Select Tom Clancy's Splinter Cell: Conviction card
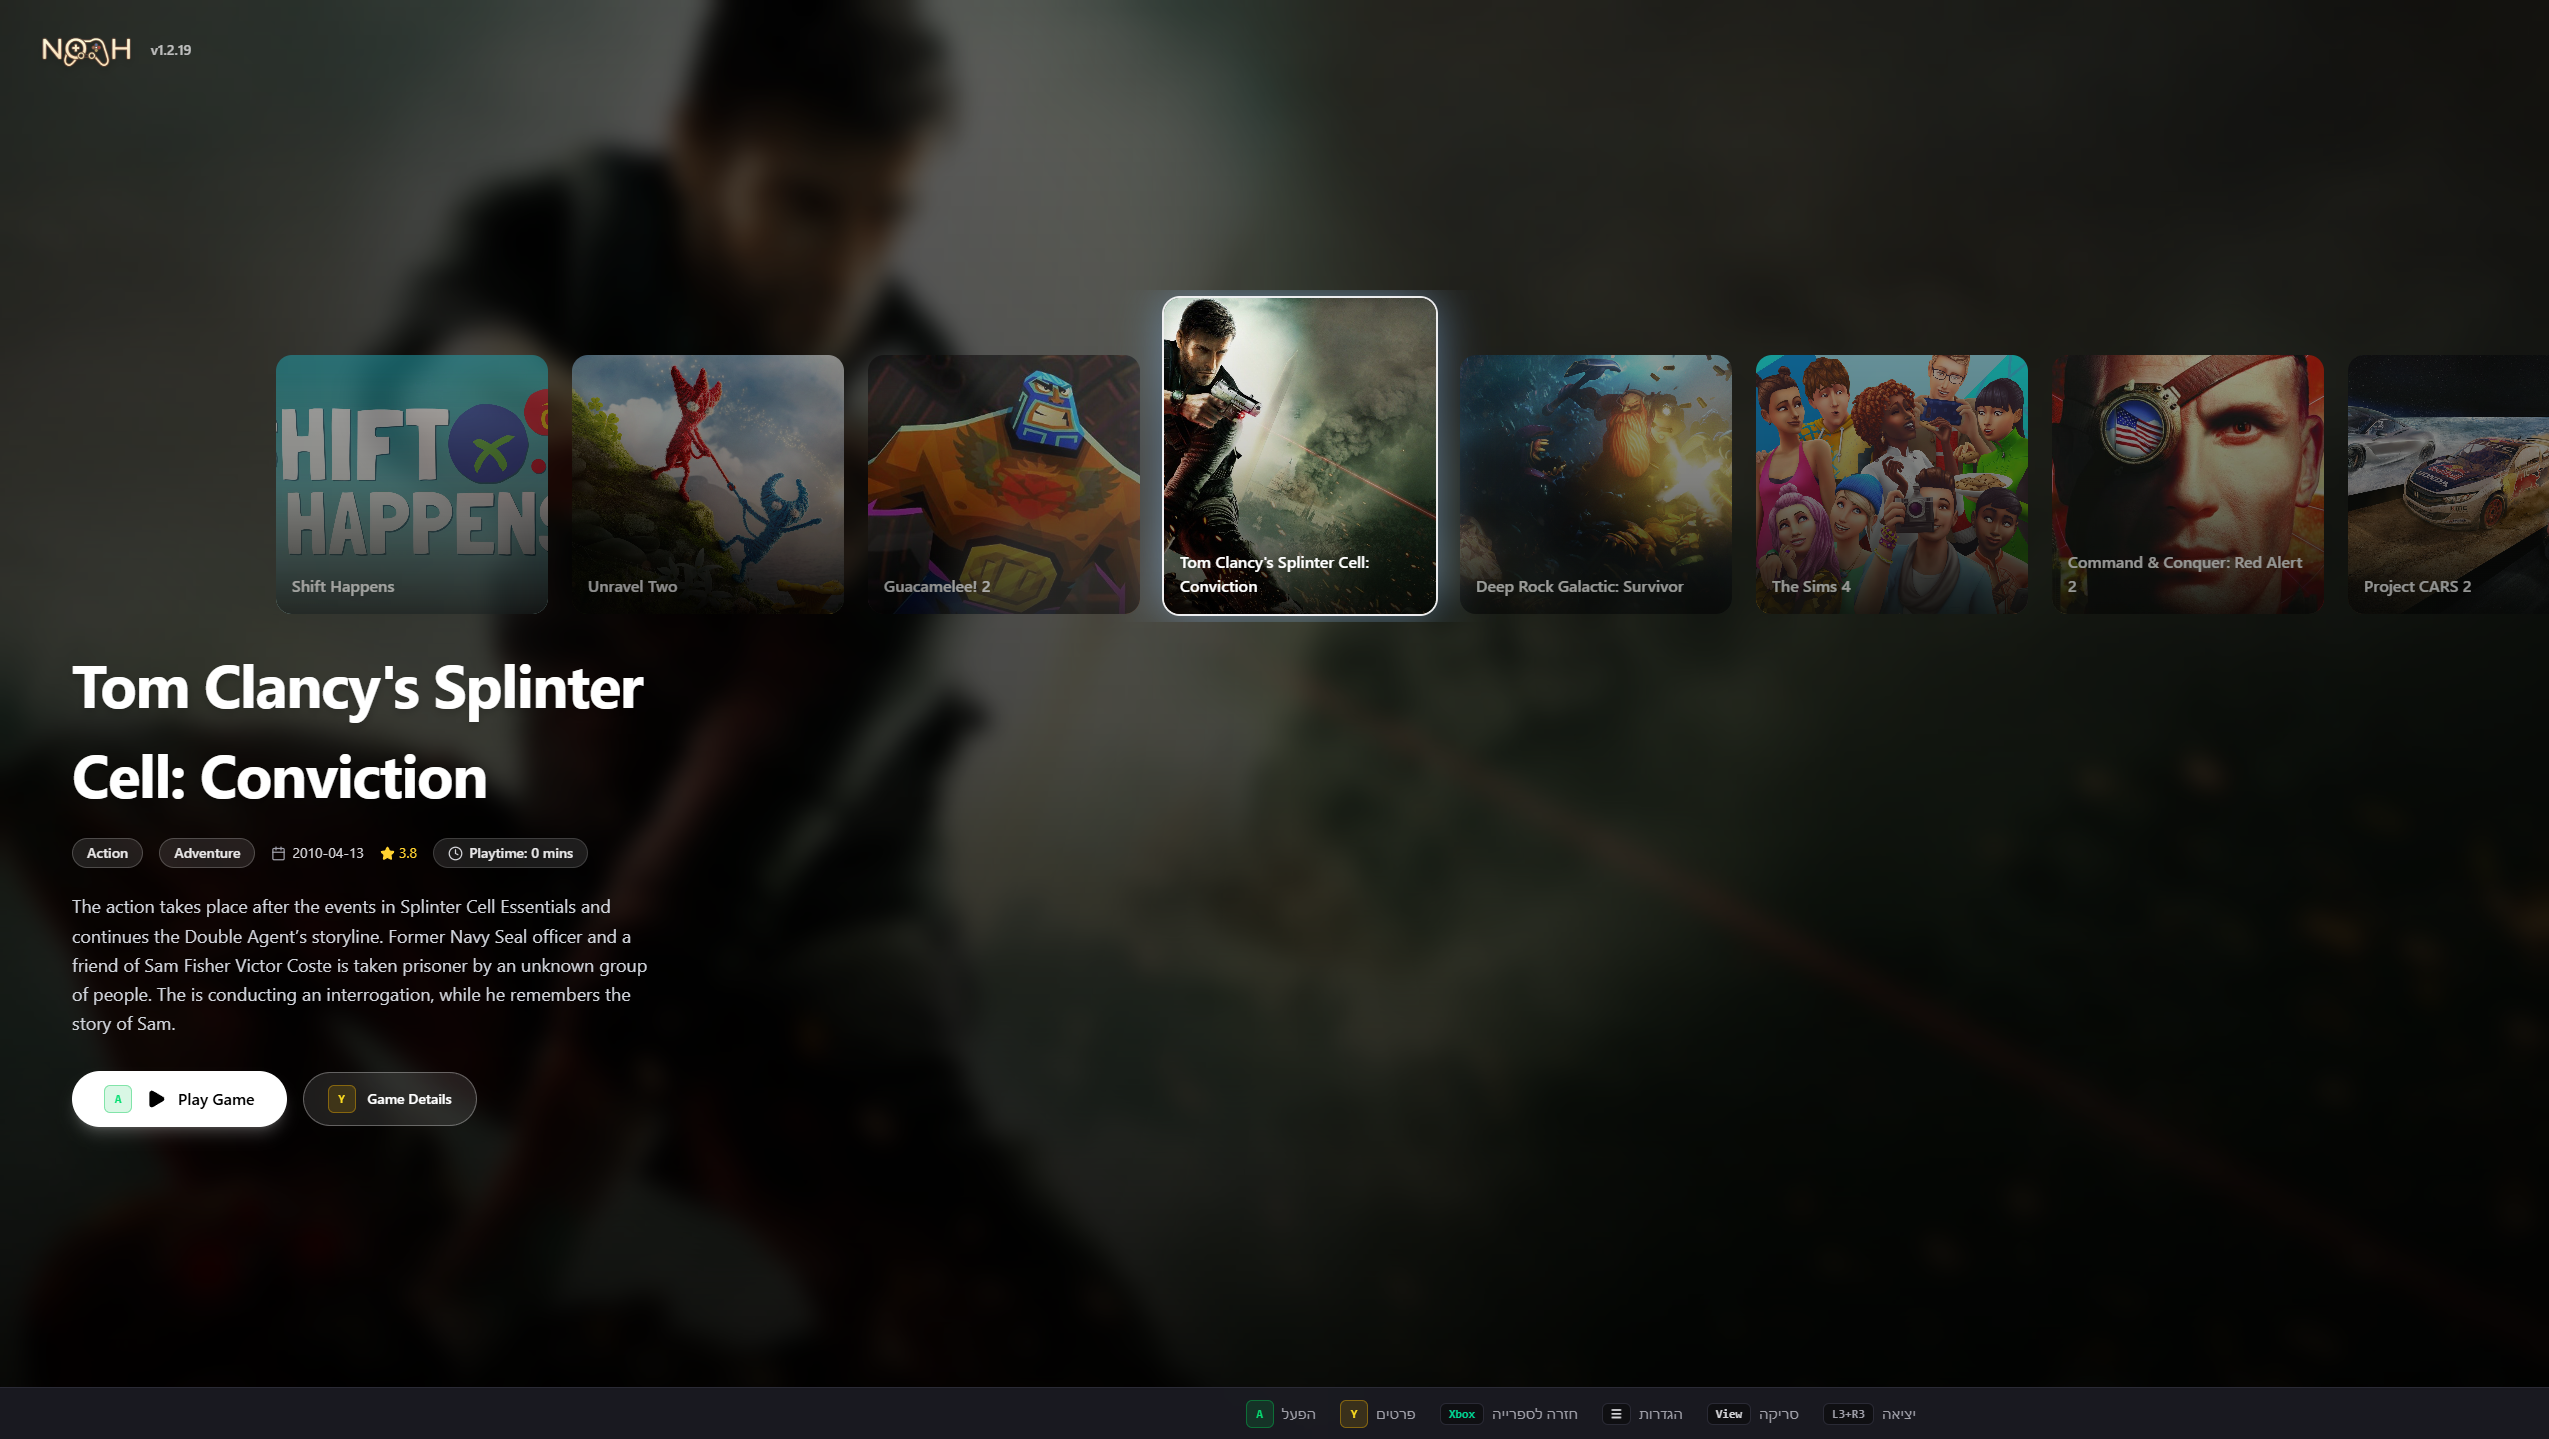This screenshot has width=2549, height=1439. tap(1300, 456)
